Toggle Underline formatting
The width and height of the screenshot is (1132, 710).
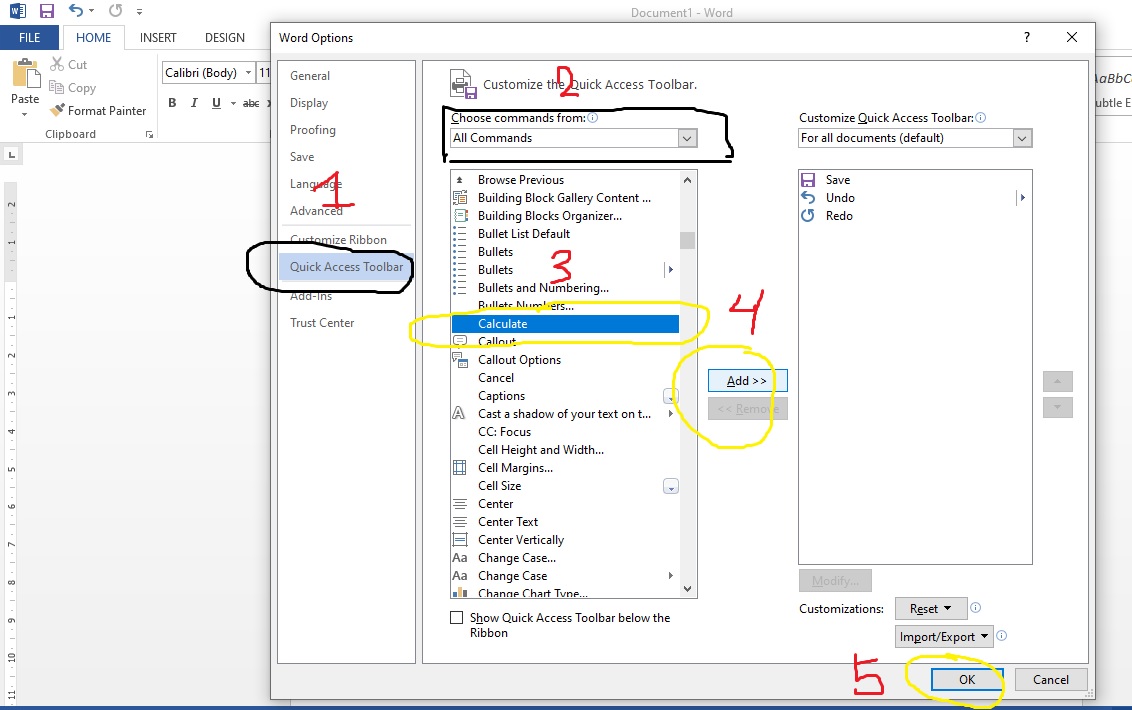[216, 103]
